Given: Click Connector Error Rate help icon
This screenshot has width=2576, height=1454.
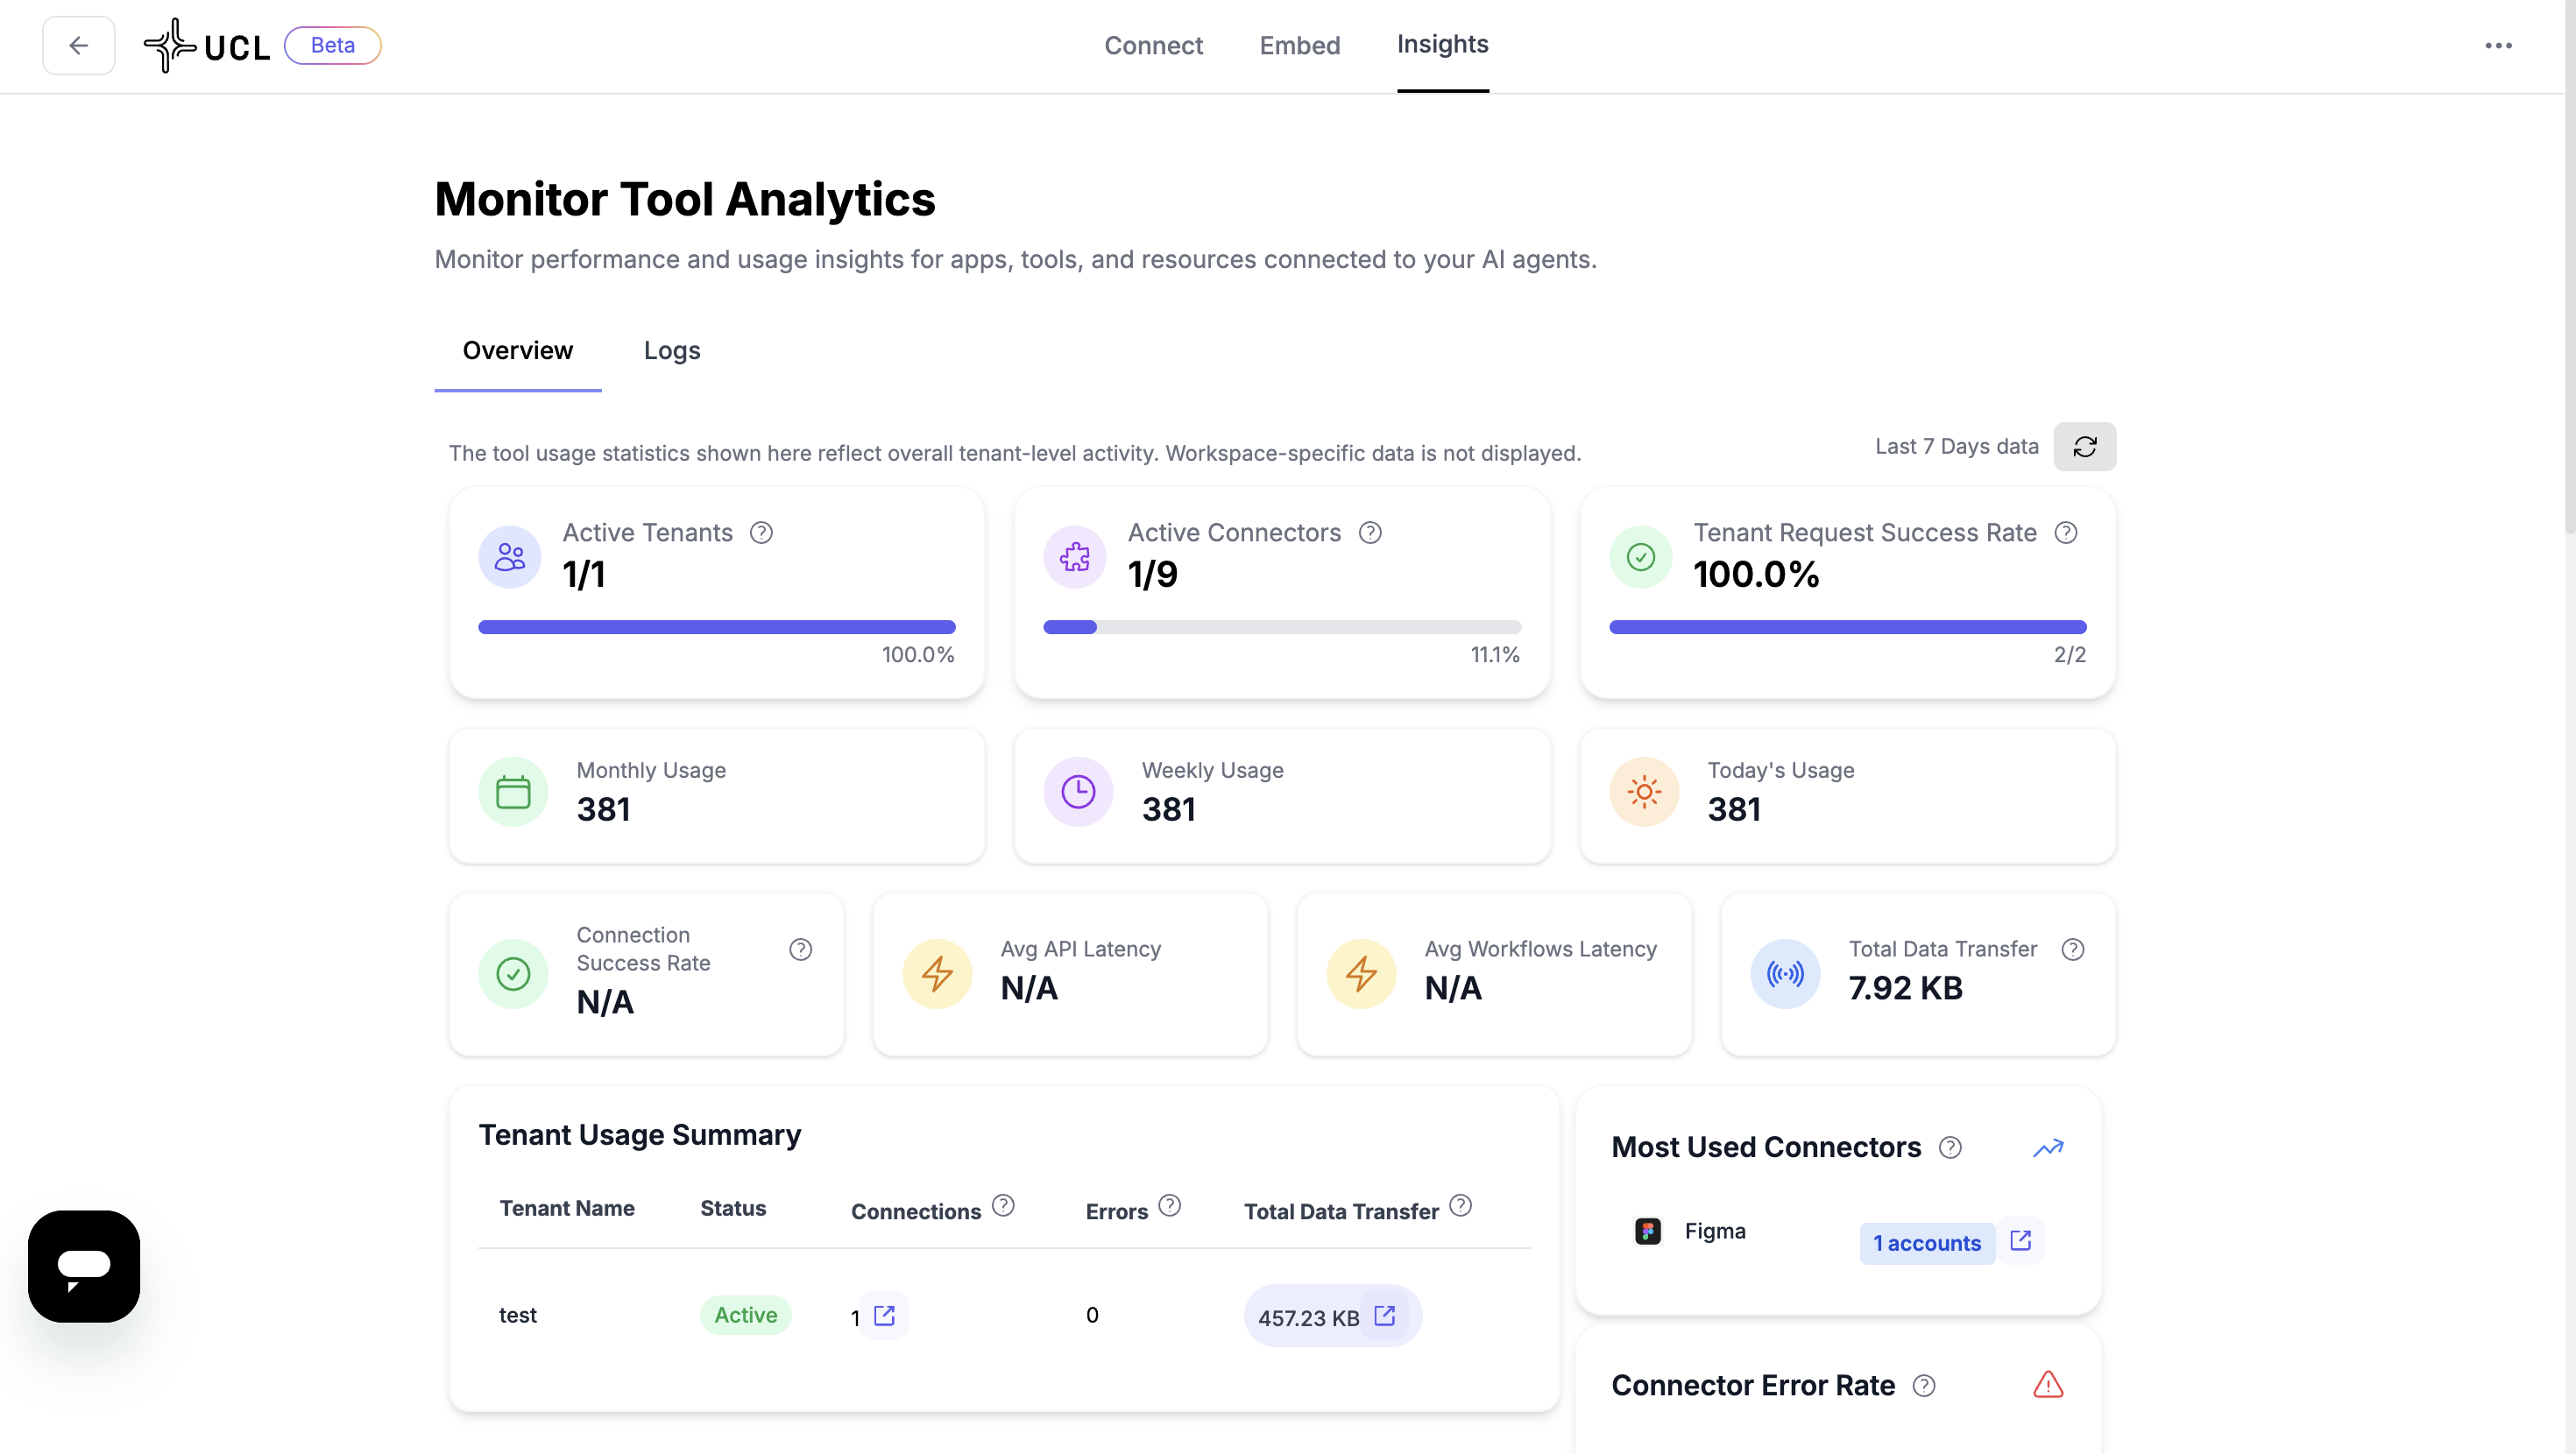Looking at the screenshot, I should pos(1924,1385).
